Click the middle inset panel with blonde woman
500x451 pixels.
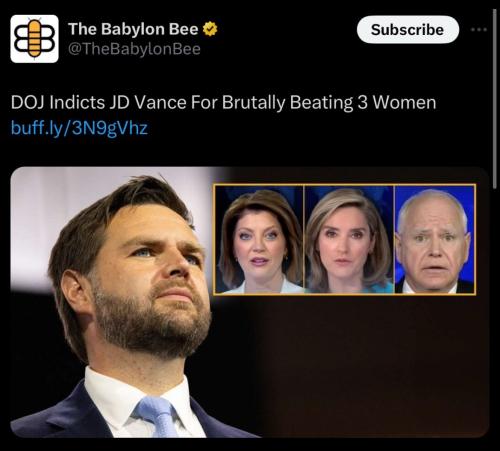(x=349, y=239)
